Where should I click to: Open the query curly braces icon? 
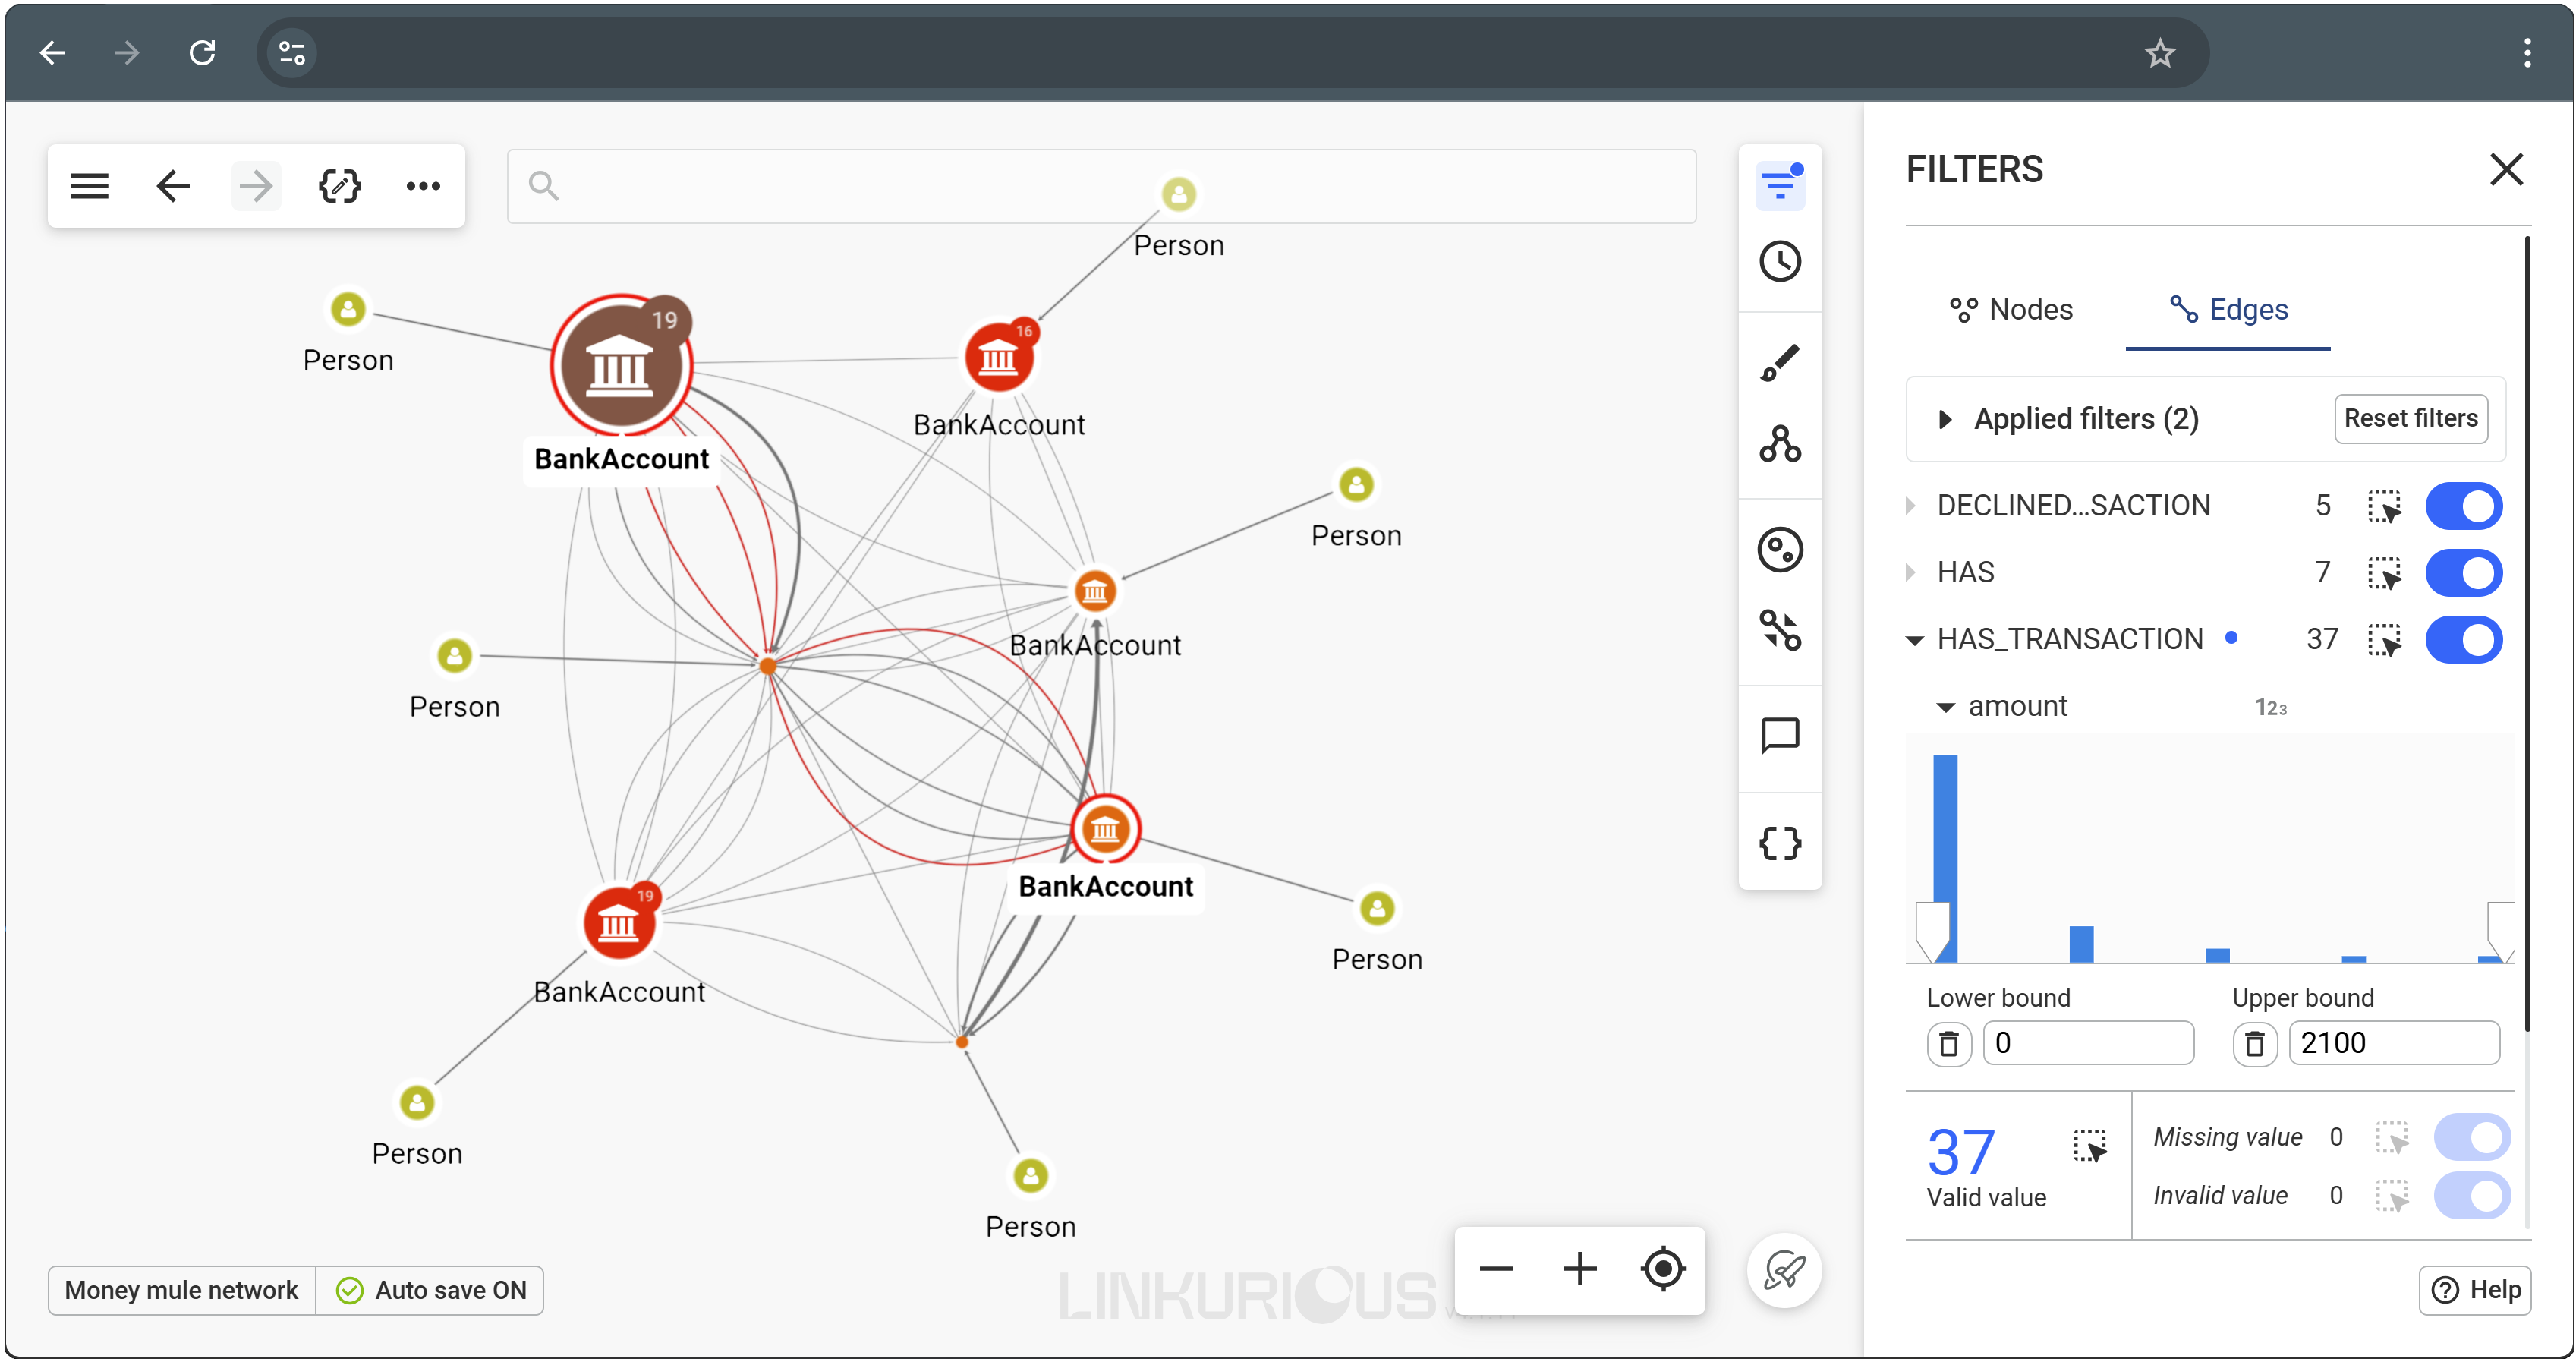tap(1779, 843)
